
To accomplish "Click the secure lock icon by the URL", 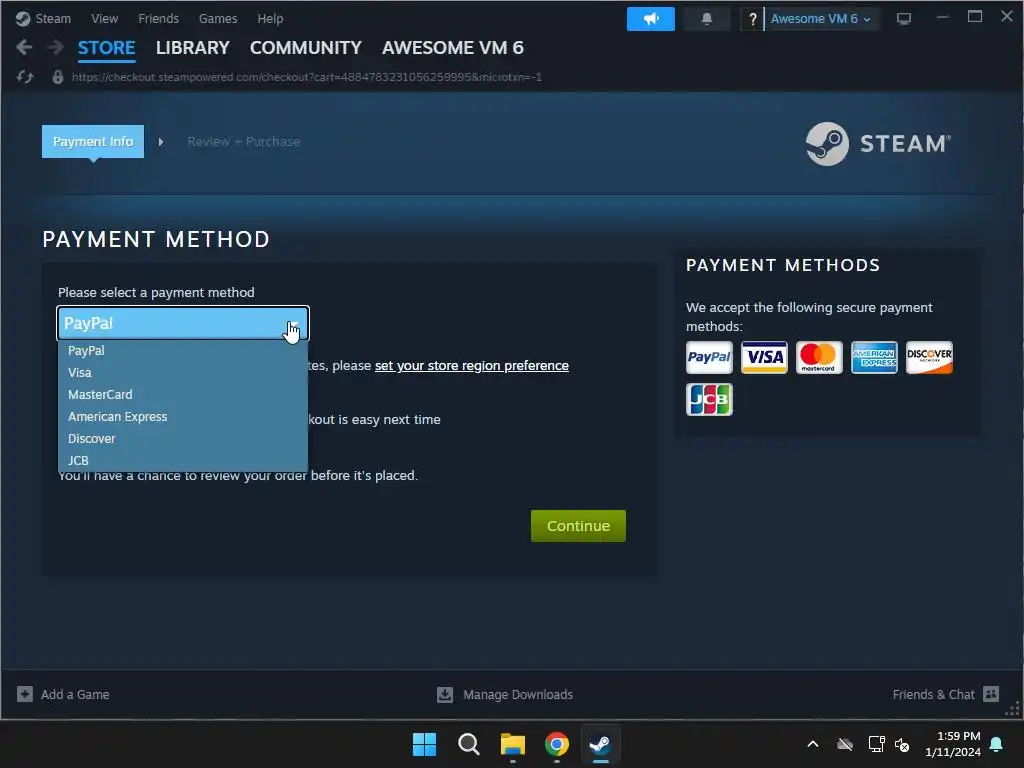I will point(57,77).
